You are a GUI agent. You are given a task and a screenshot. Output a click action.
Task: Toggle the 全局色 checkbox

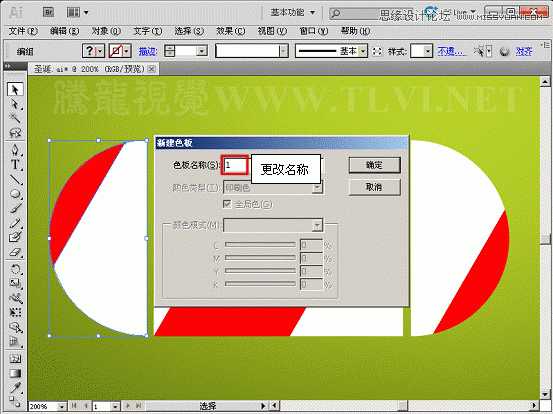(227, 204)
